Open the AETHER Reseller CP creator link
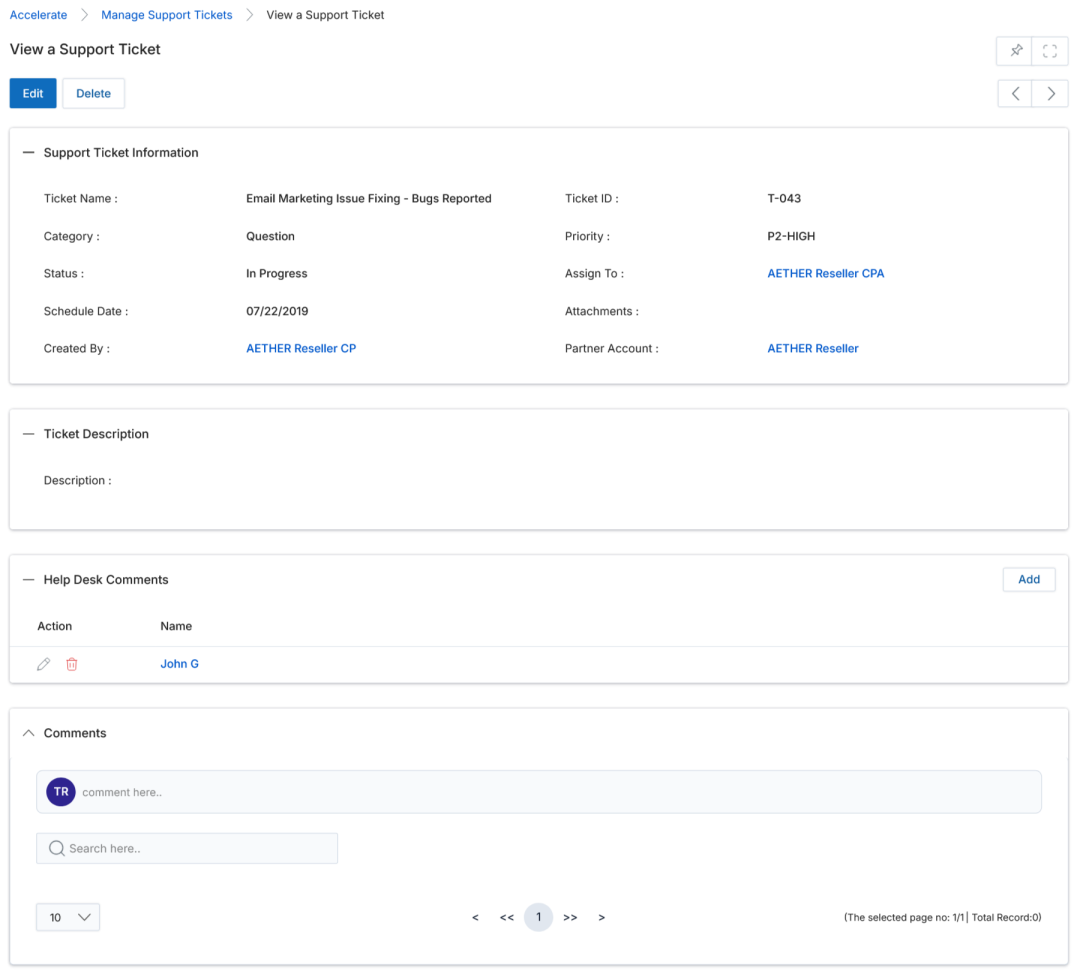 301,348
